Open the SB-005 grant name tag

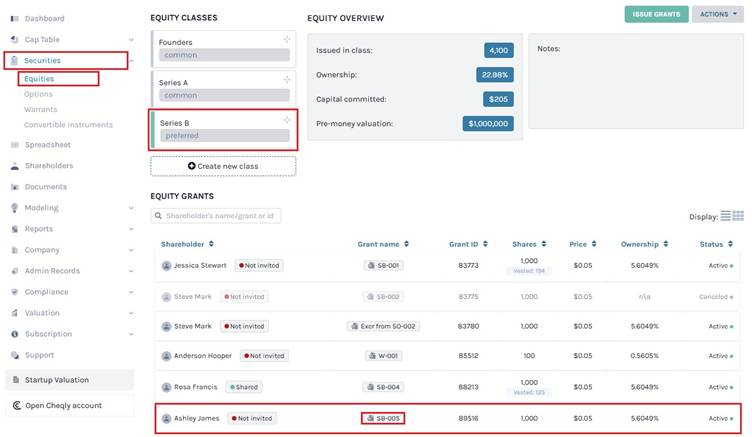(383, 418)
